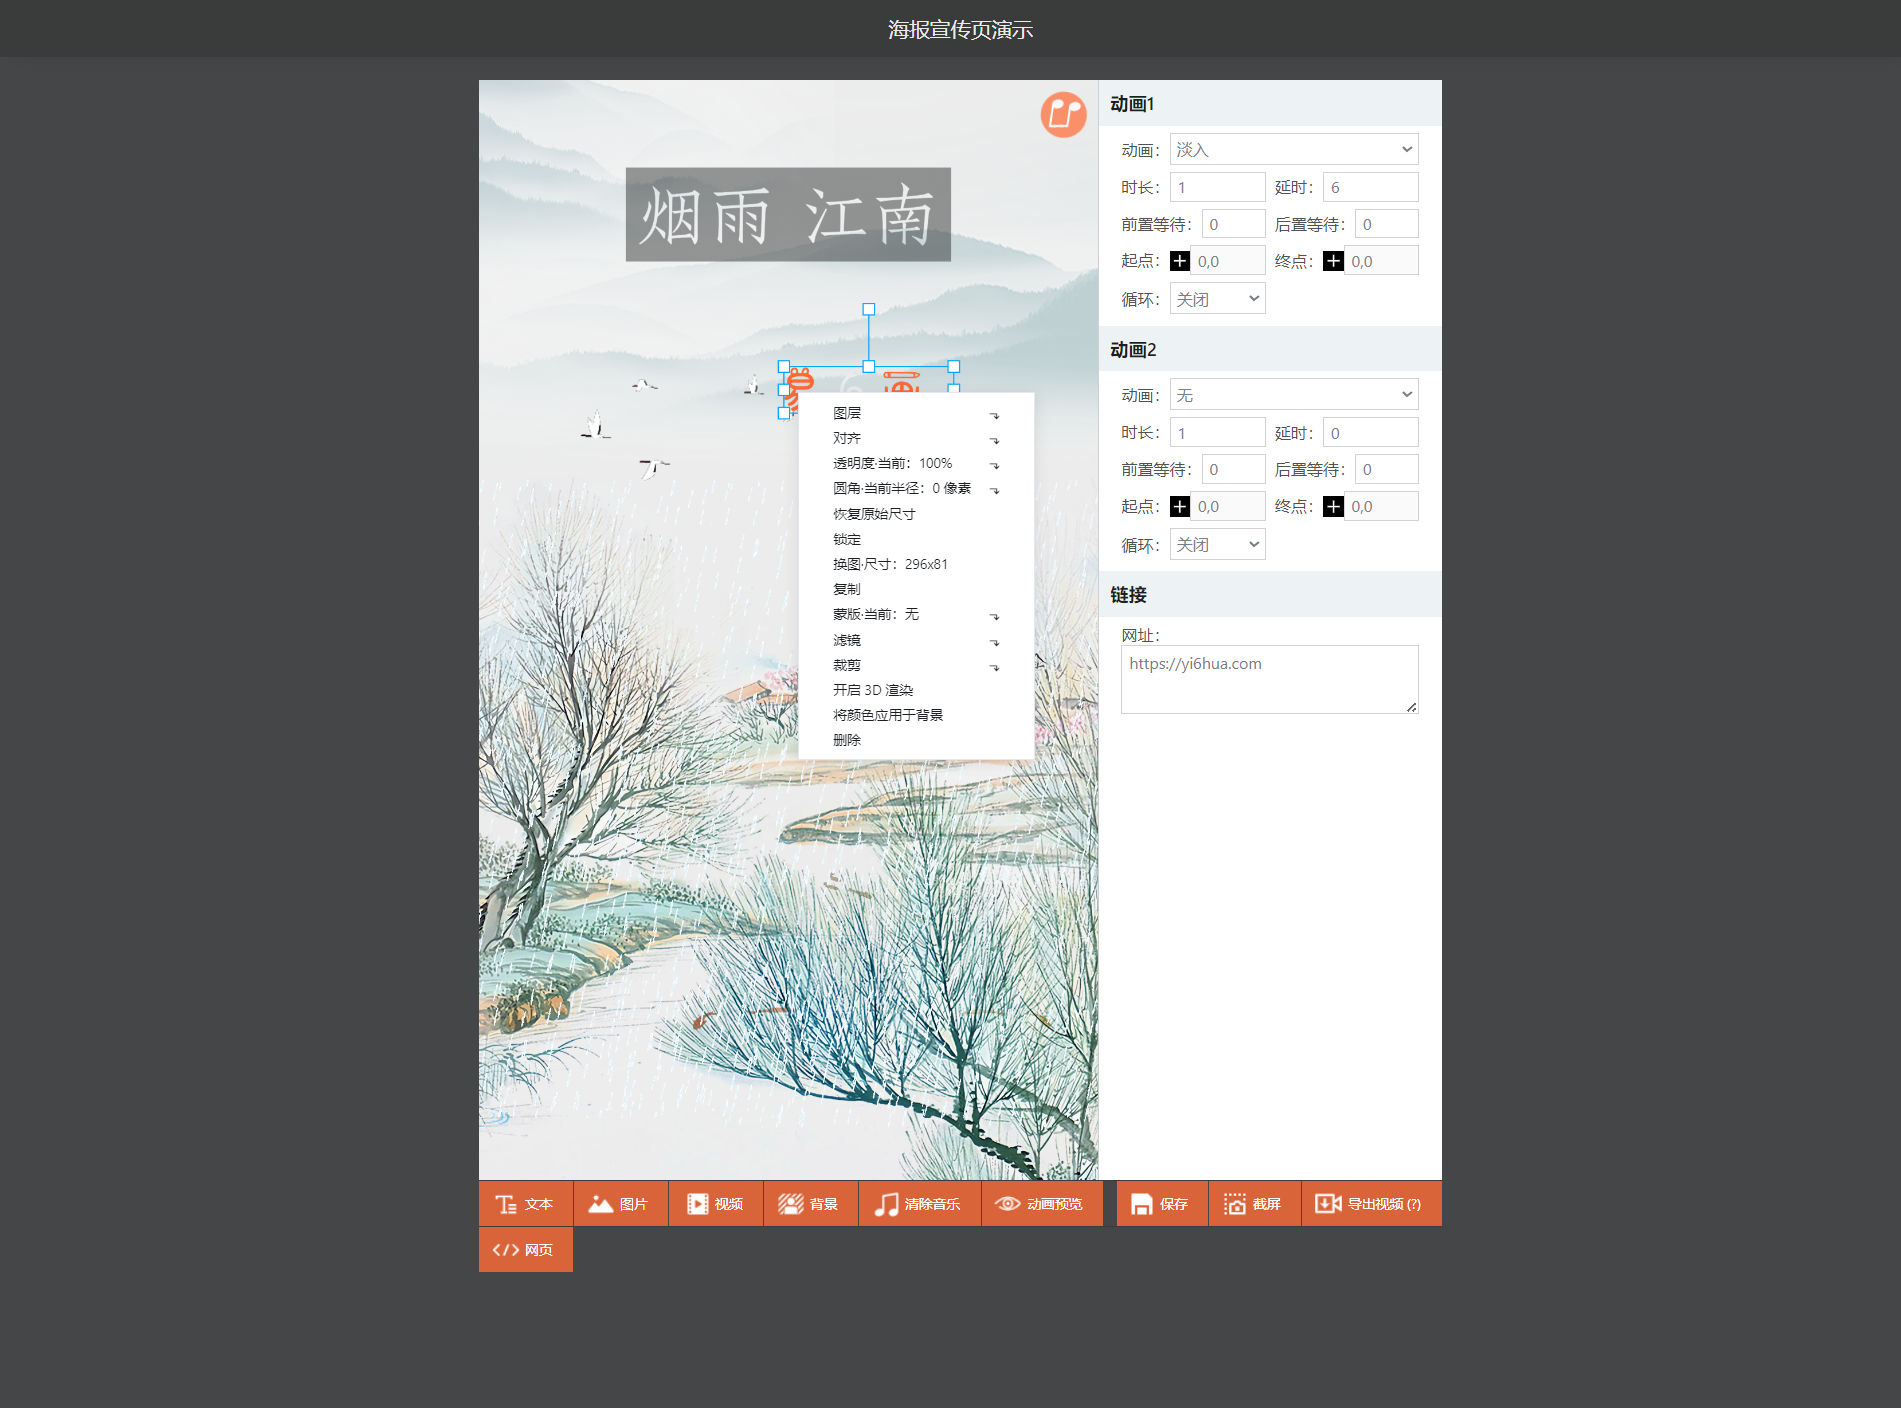Click 动画2 延时 delay field
Viewport: 1901px width, 1408px height.
tap(1370, 433)
